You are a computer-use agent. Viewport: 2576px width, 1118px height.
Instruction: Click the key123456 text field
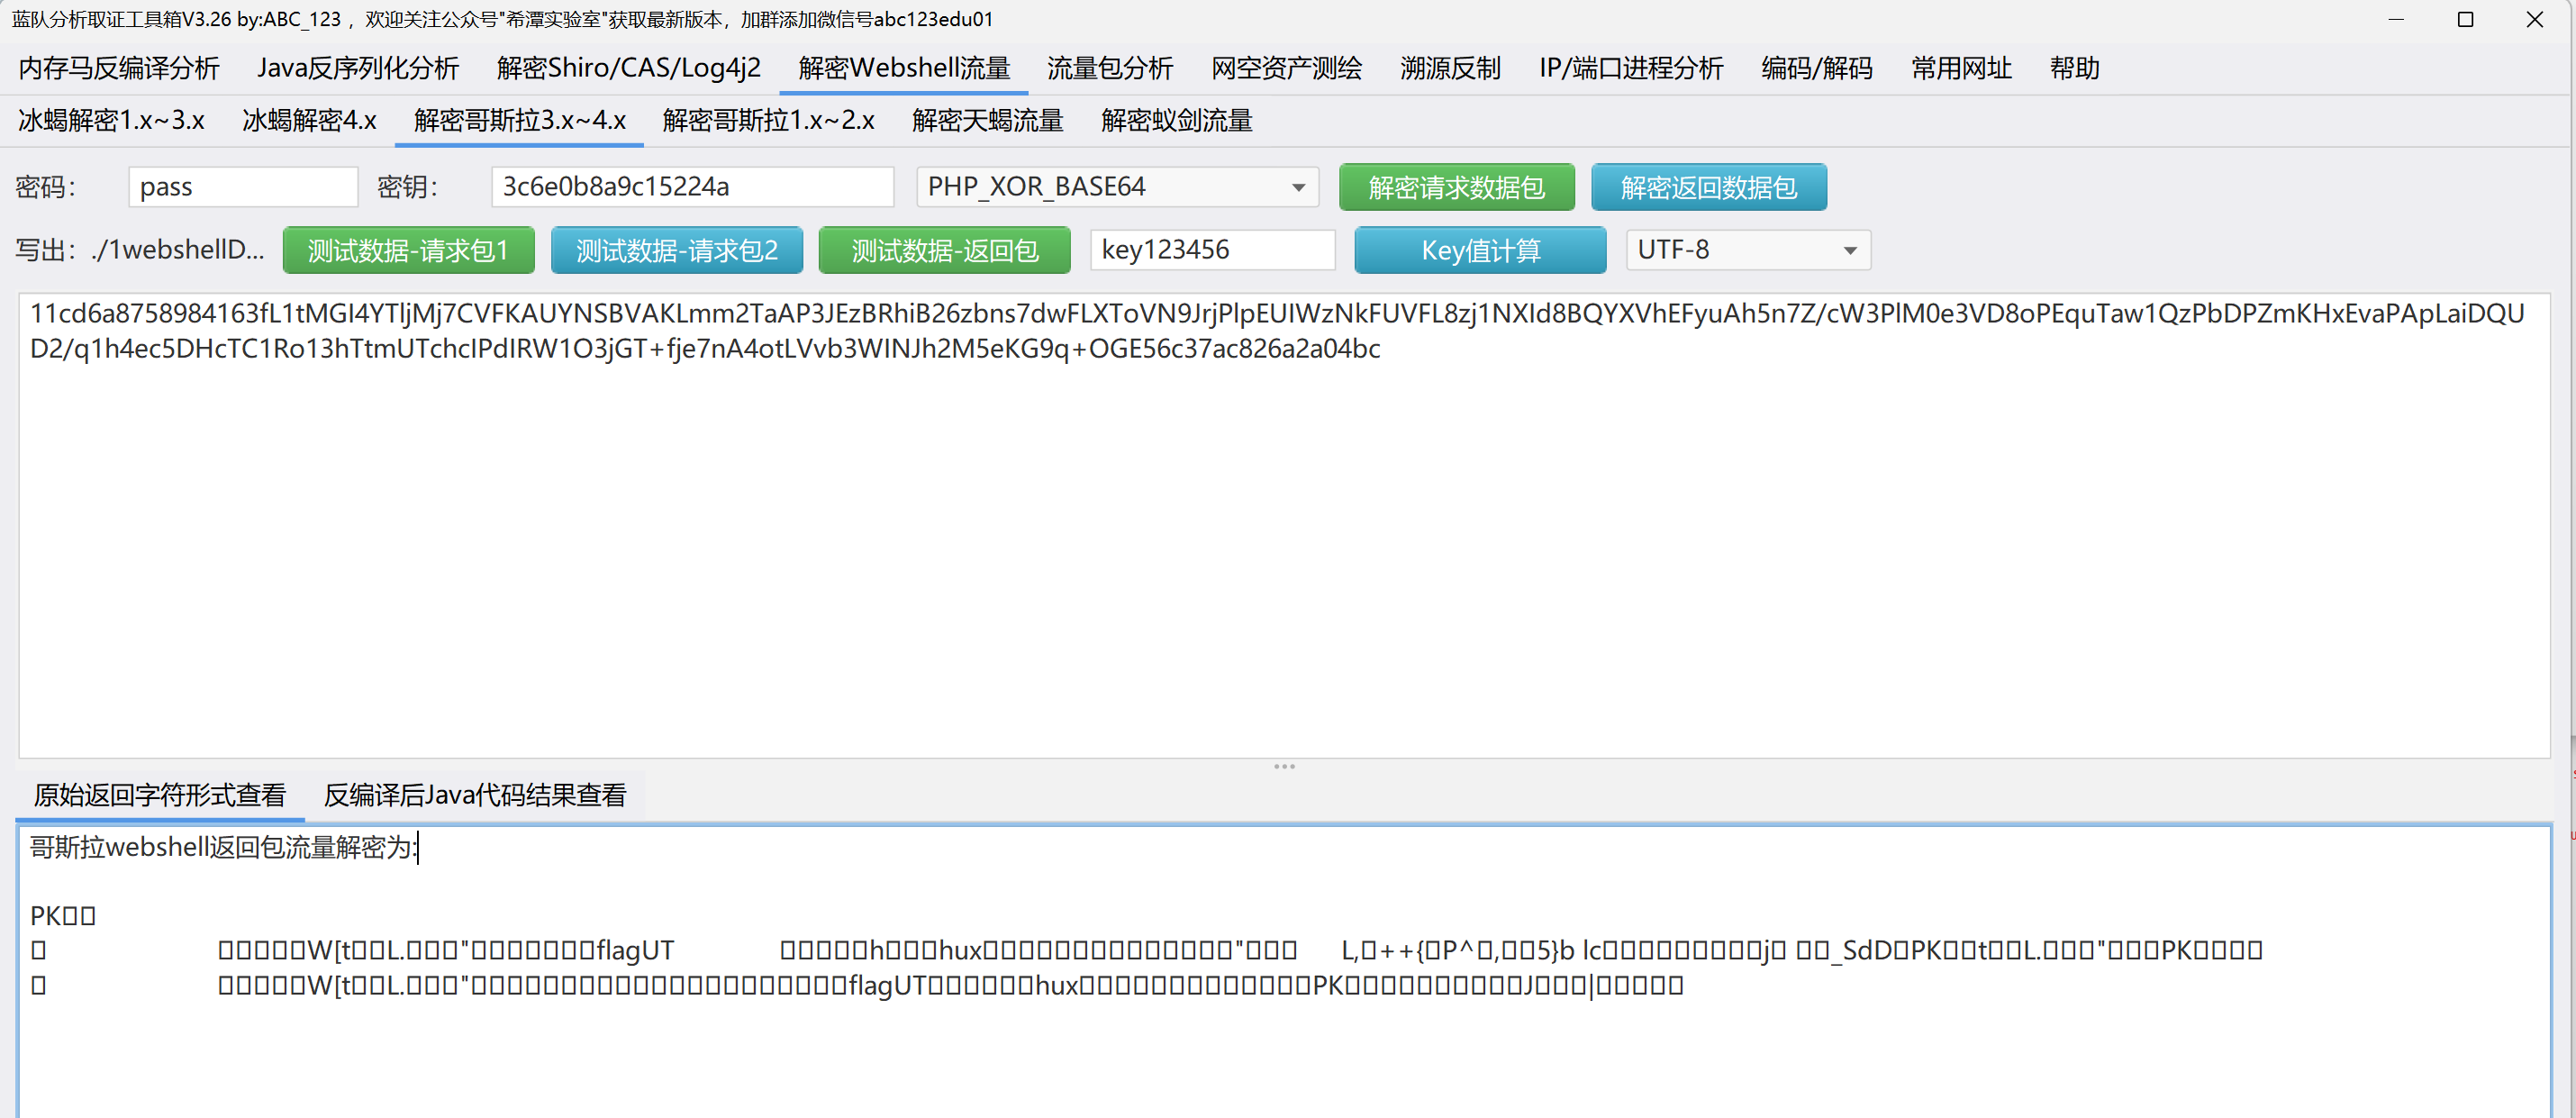(x=1212, y=250)
